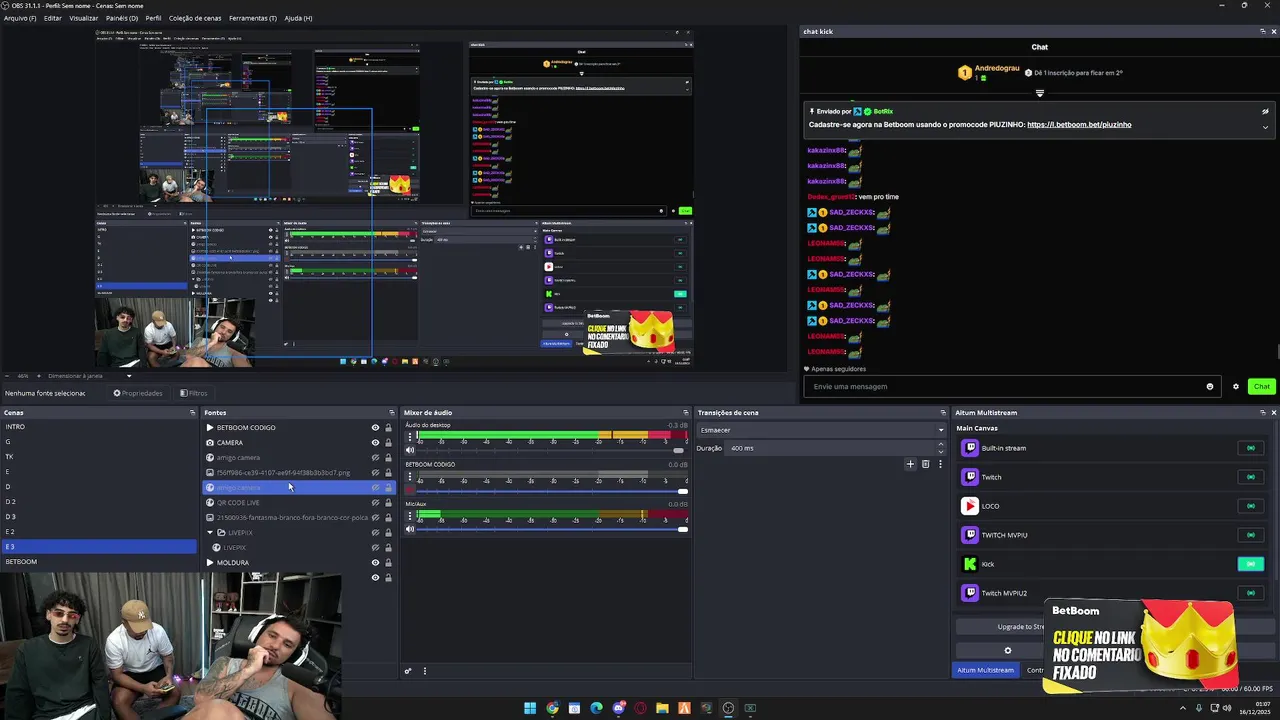Open chat settings gear icon
Image resolution: width=1280 pixels, height=720 pixels.
pos(1236,387)
